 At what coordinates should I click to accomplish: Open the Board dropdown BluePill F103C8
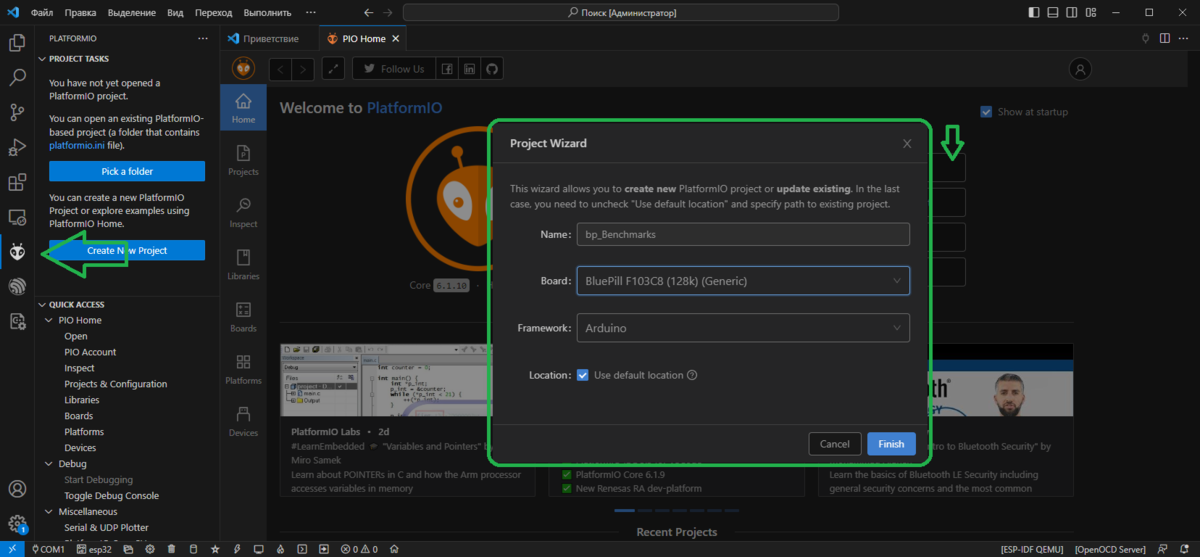click(743, 281)
